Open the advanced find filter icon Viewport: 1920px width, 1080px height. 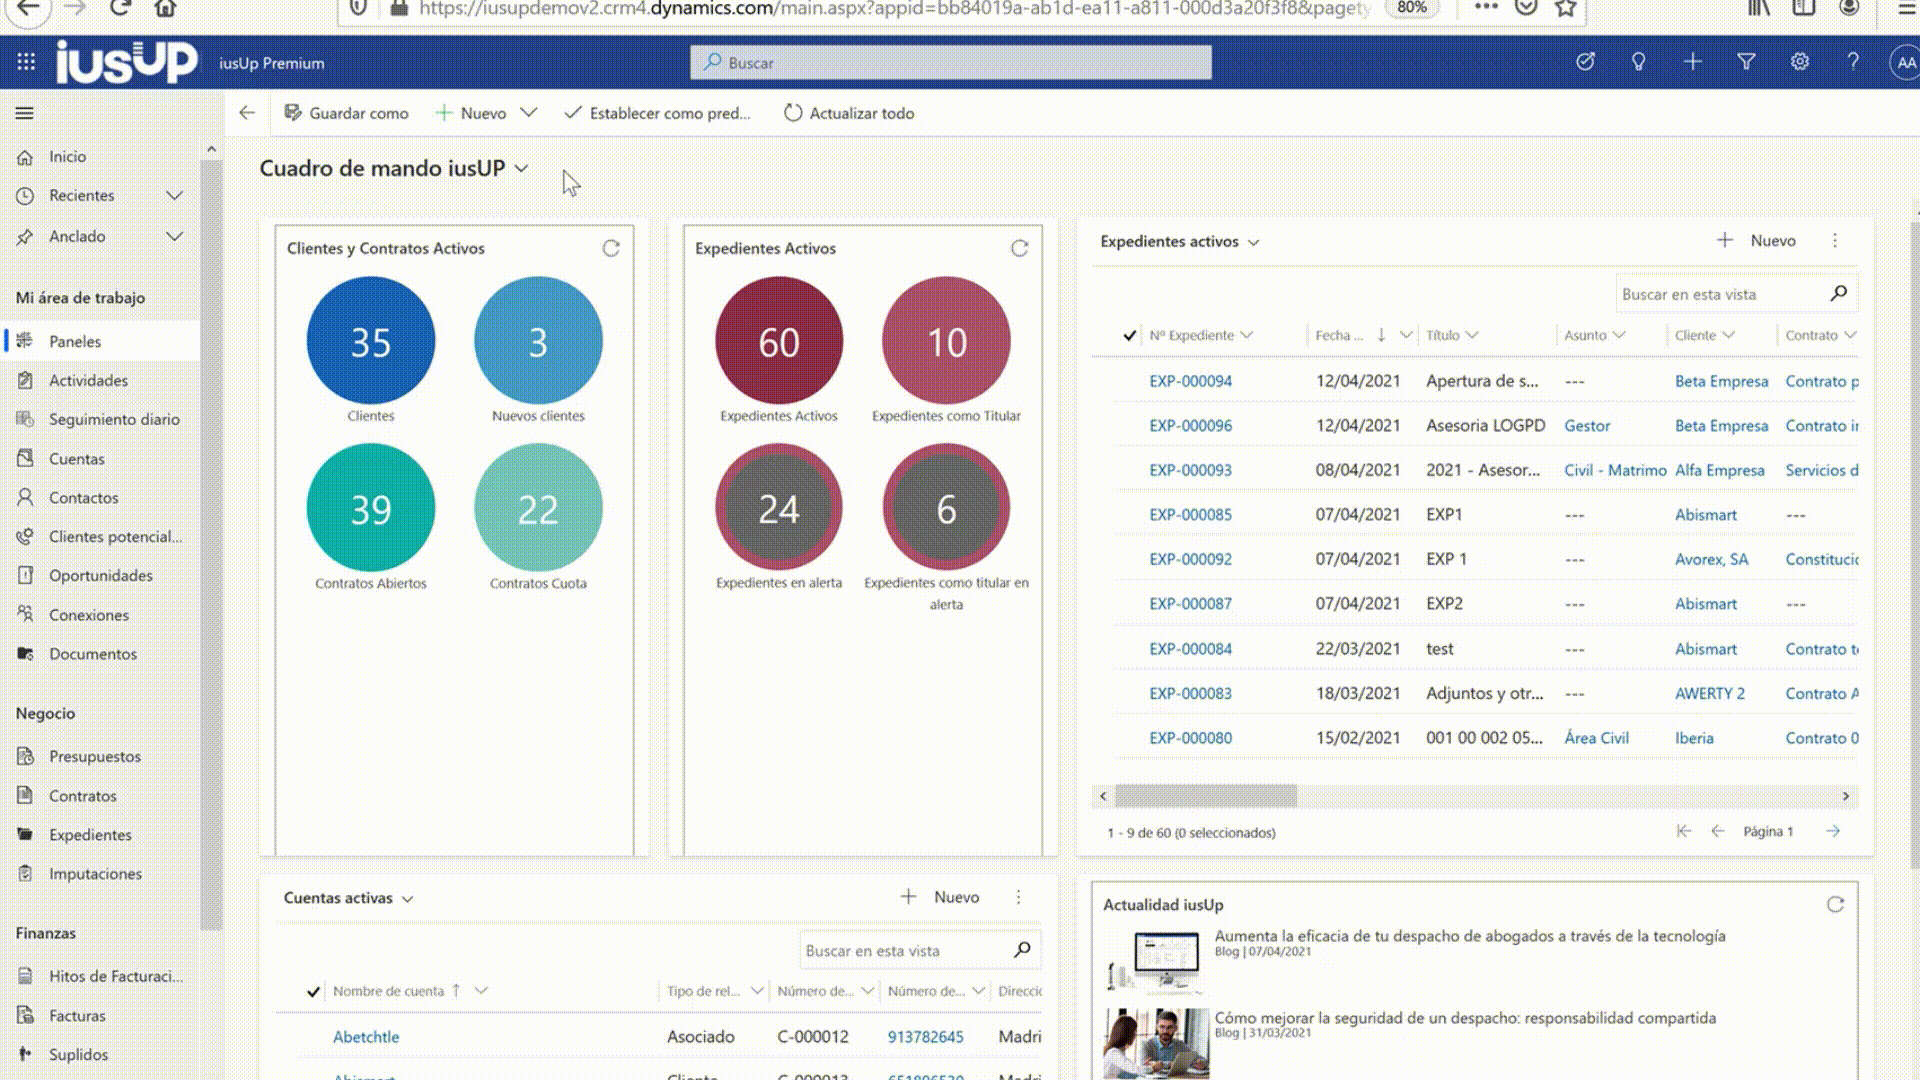coord(1746,62)
